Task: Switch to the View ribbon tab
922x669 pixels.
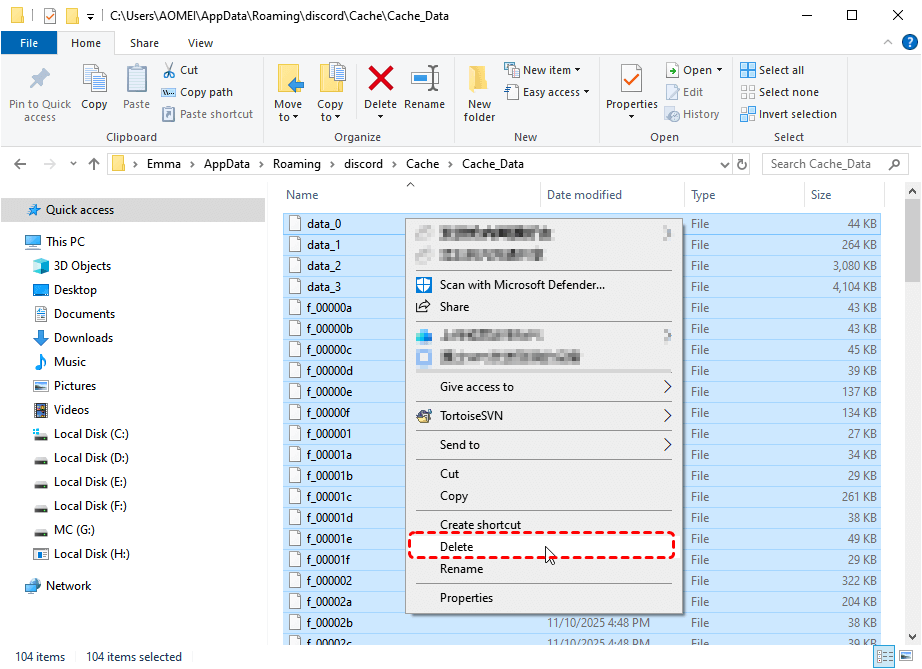Action: click(200, 43)
